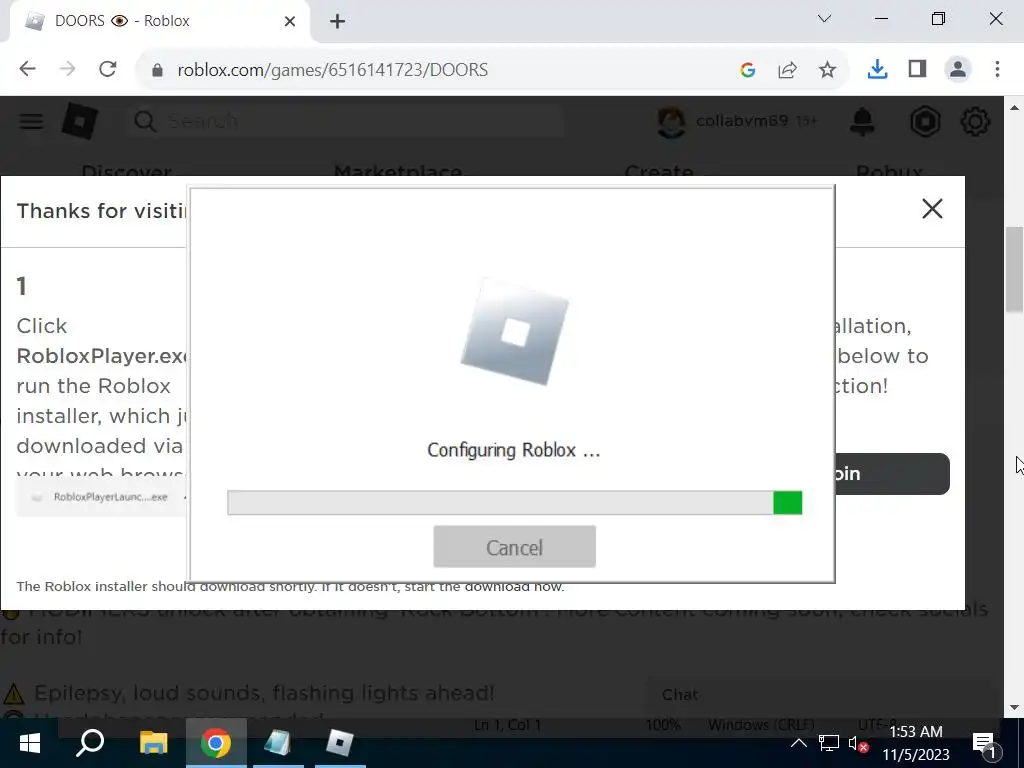This screenshot has height=768, width=1024.
Task: Open the Discover tab on Roblox
Action: (127, 170)
